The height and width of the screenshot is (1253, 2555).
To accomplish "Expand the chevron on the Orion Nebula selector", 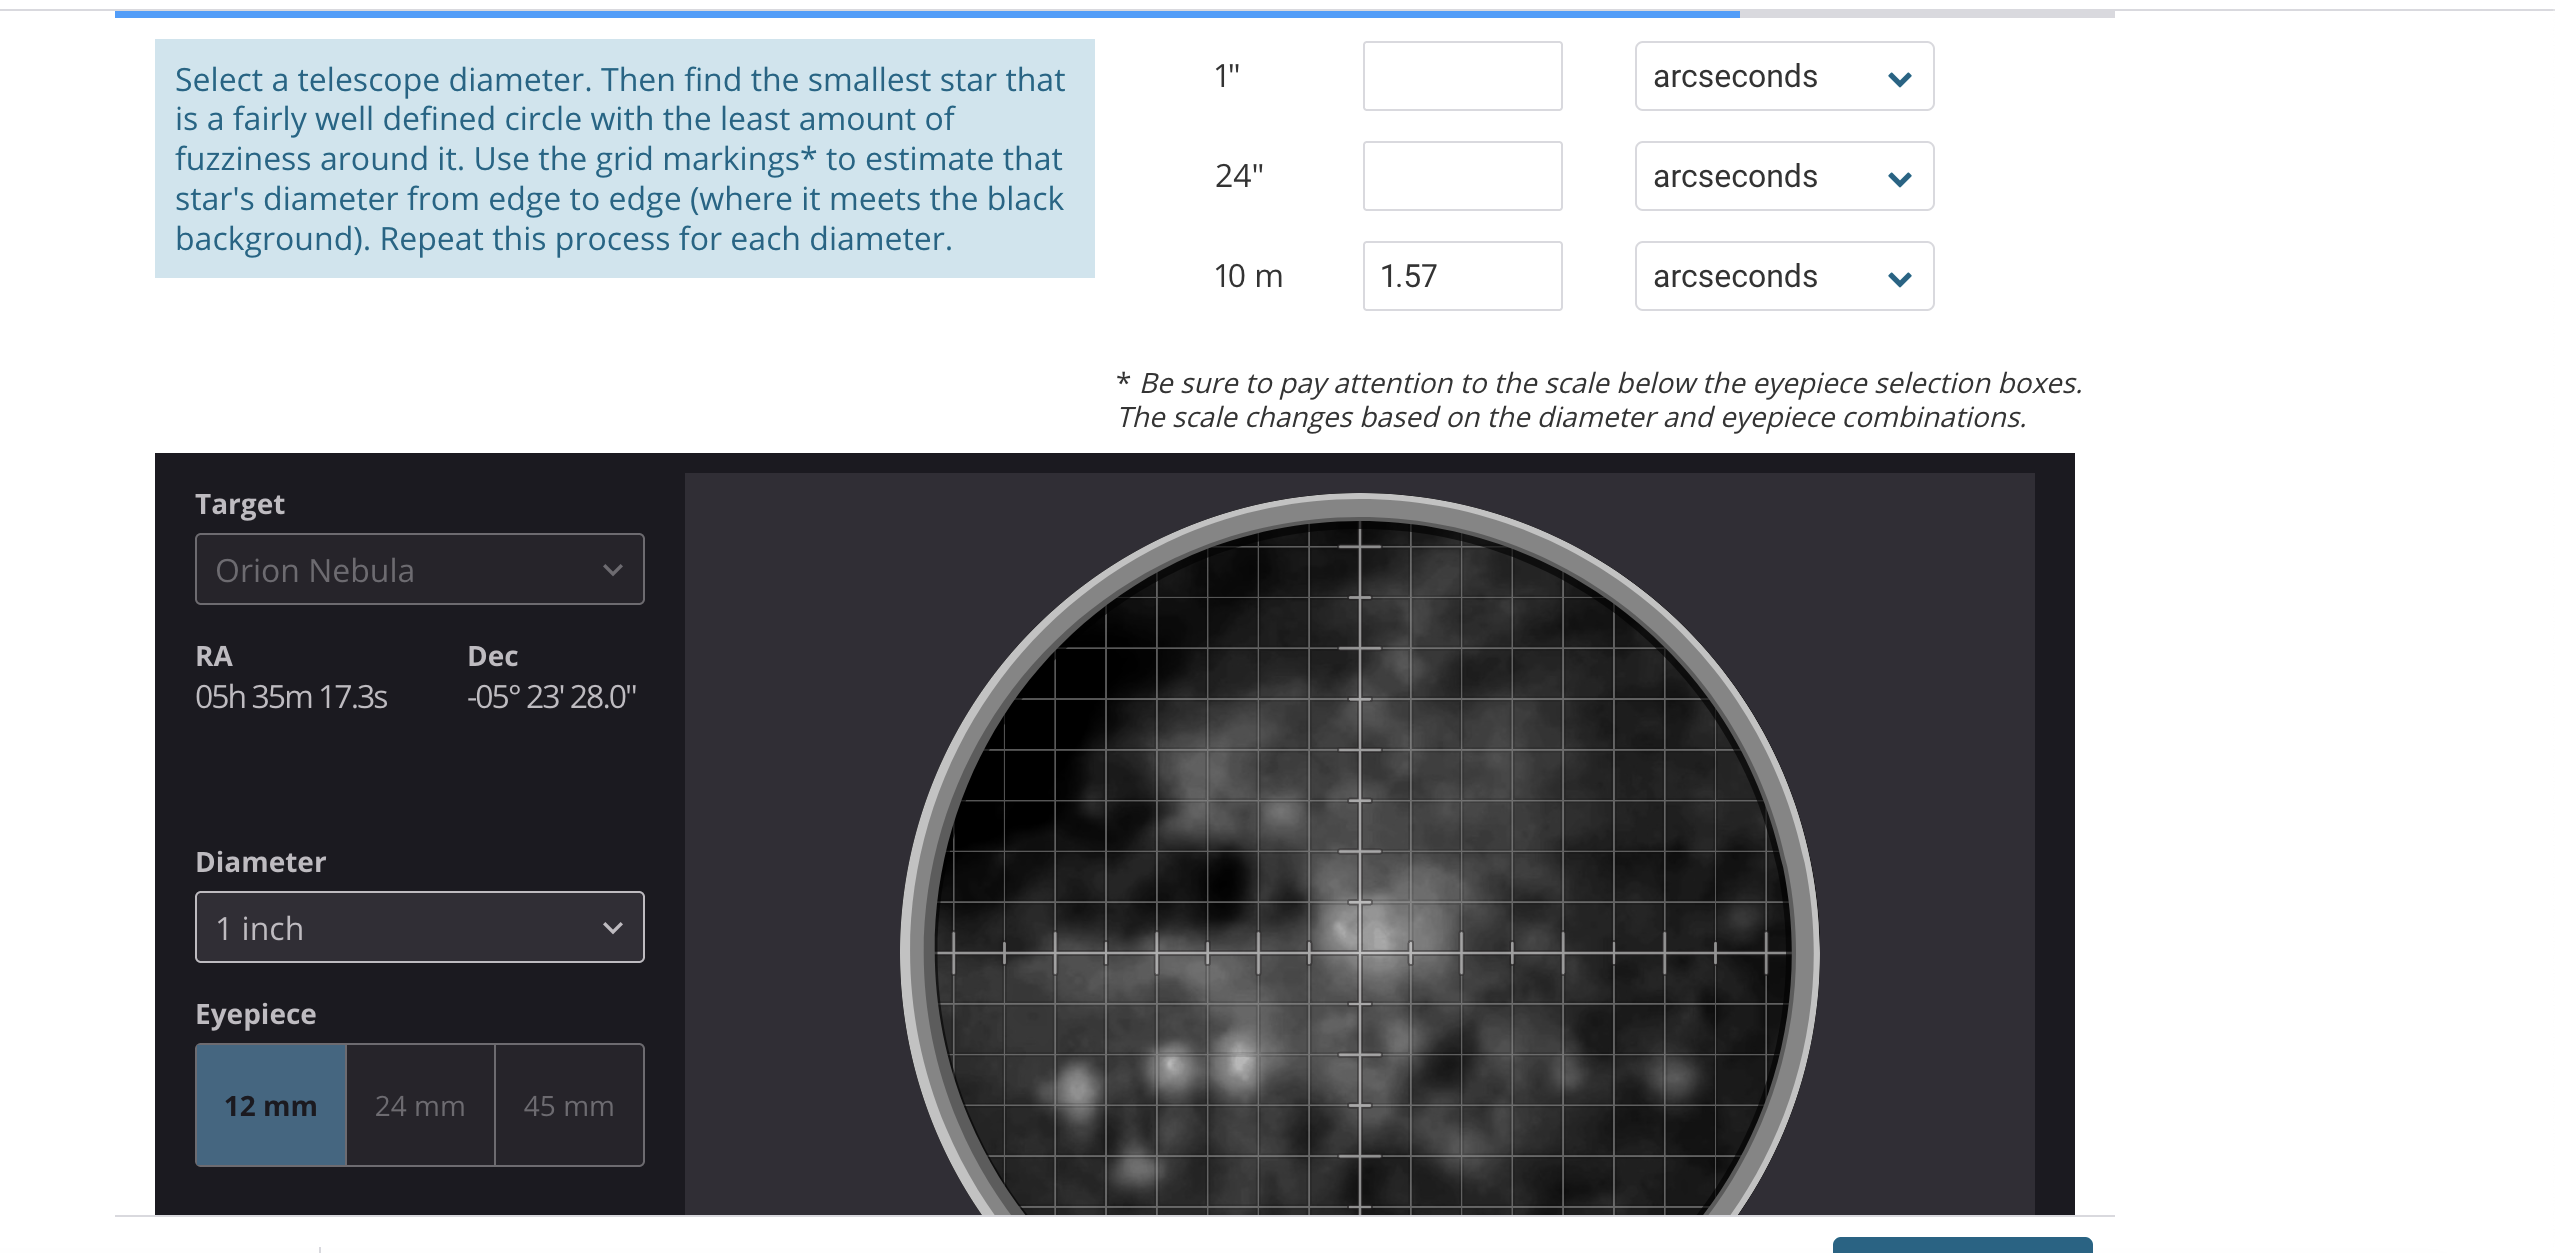I will (x=614, y=569).
